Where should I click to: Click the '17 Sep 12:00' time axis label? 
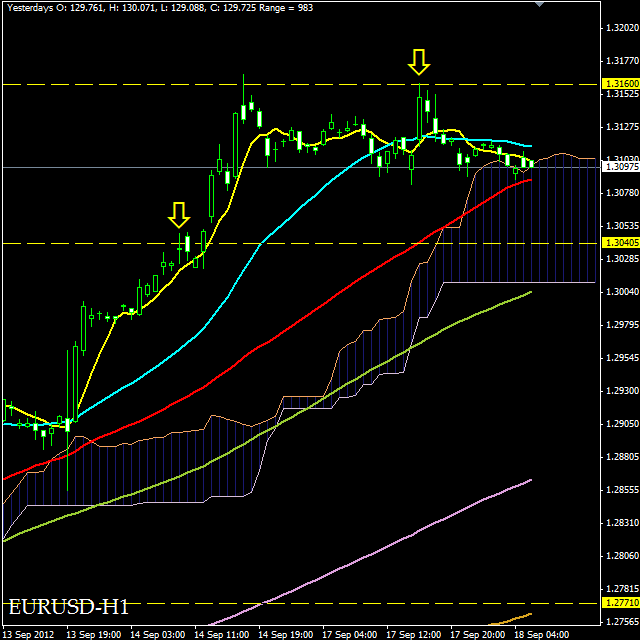(414, 635)
